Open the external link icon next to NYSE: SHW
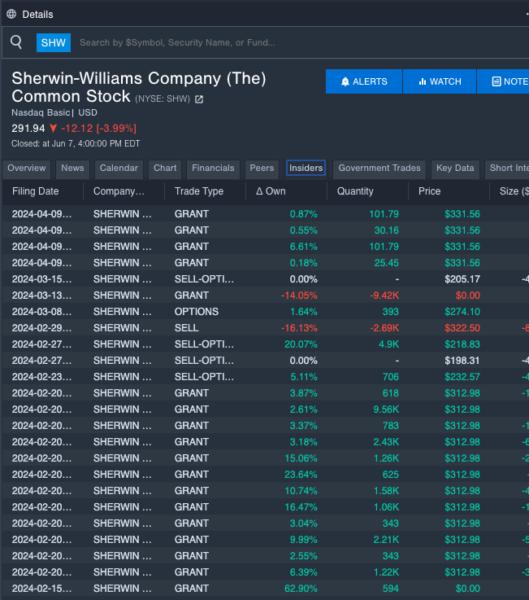529x600 pixels. click(199, 99)
